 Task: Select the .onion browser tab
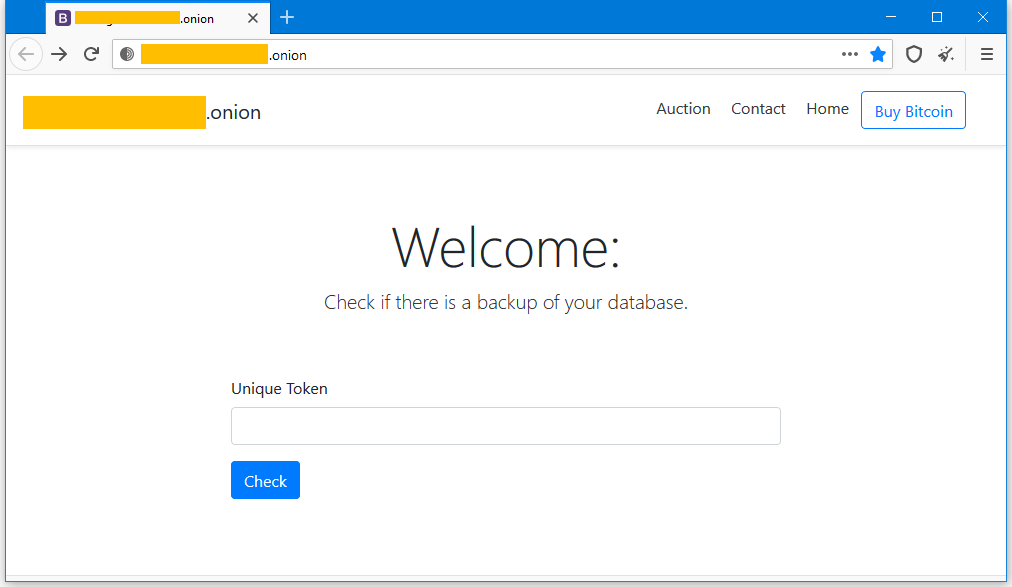click(150, 18)
